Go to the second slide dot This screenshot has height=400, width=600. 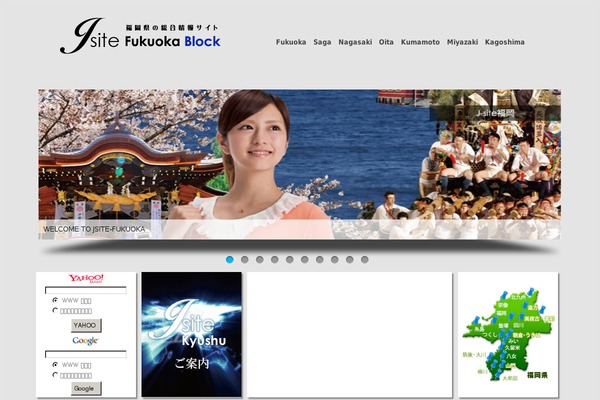click(x=244, y=259)
